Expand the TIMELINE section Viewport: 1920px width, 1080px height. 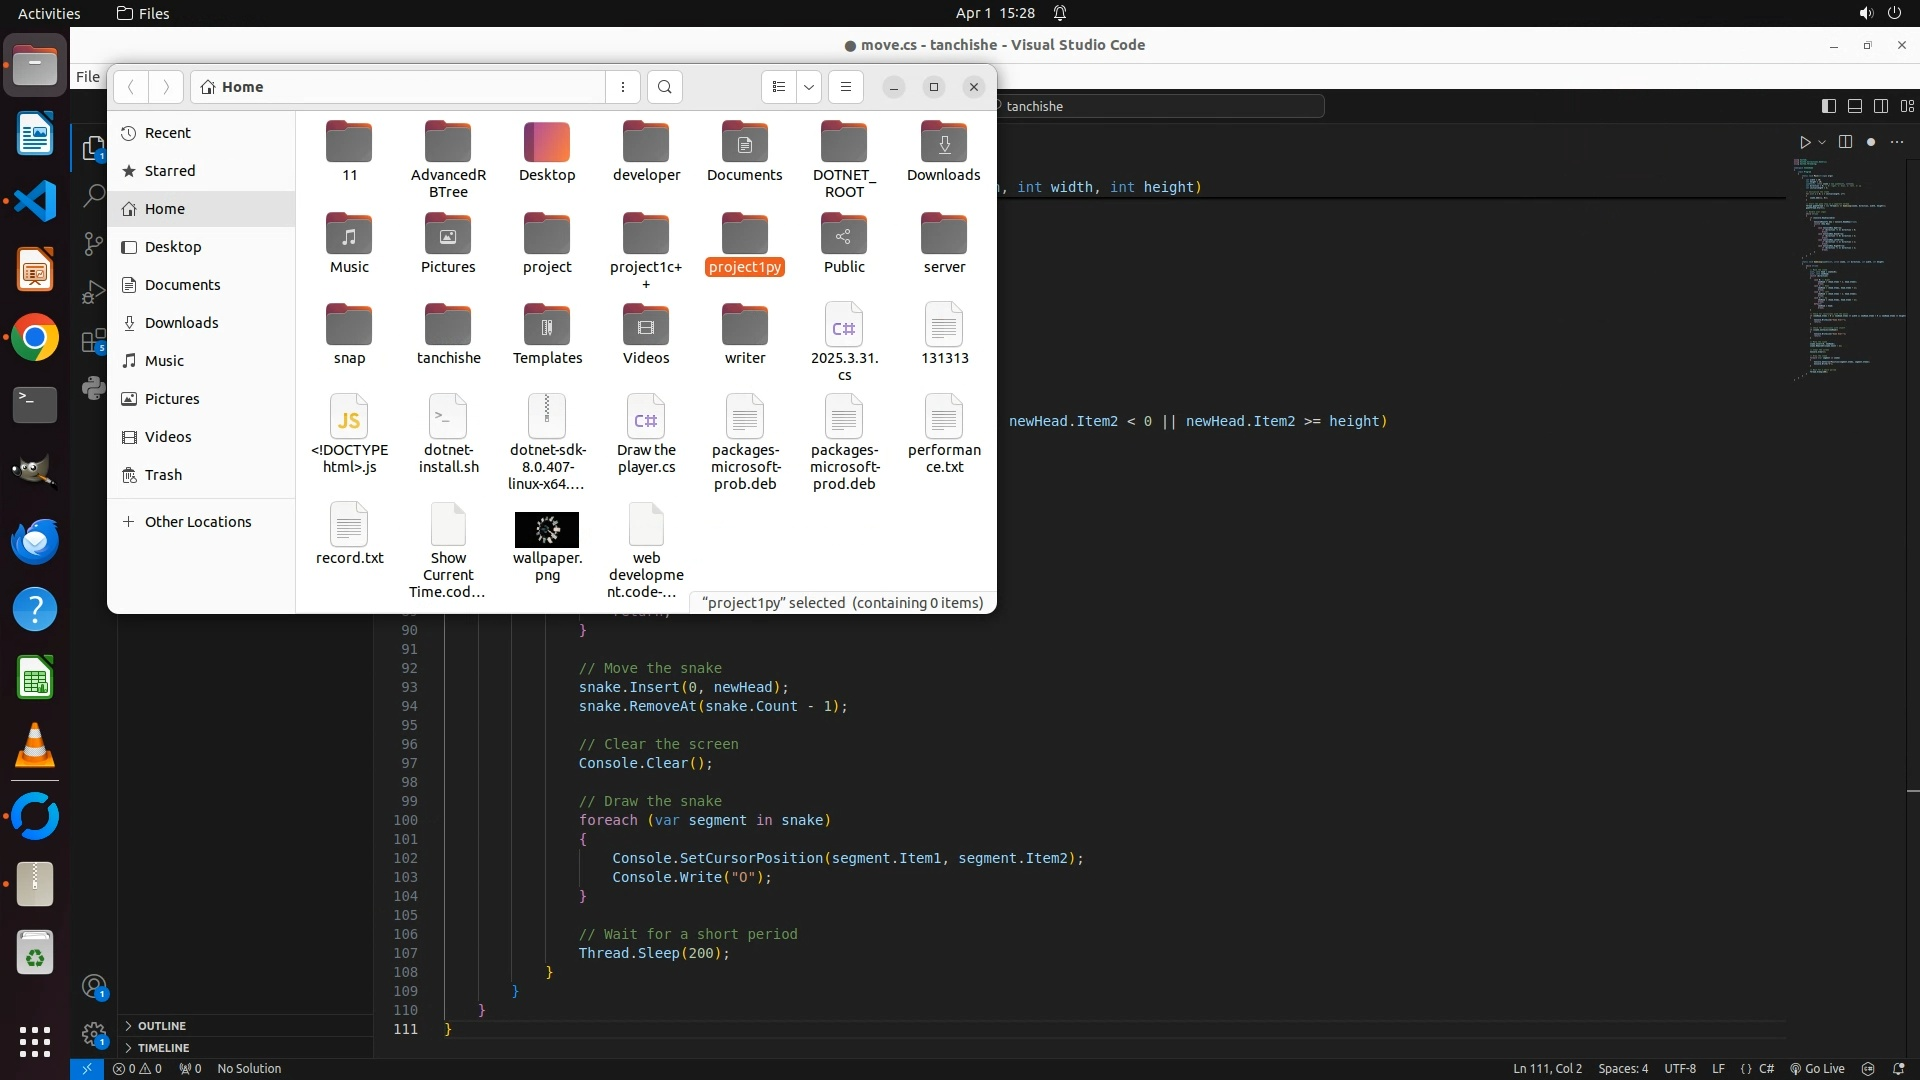tap(163, 1048)
